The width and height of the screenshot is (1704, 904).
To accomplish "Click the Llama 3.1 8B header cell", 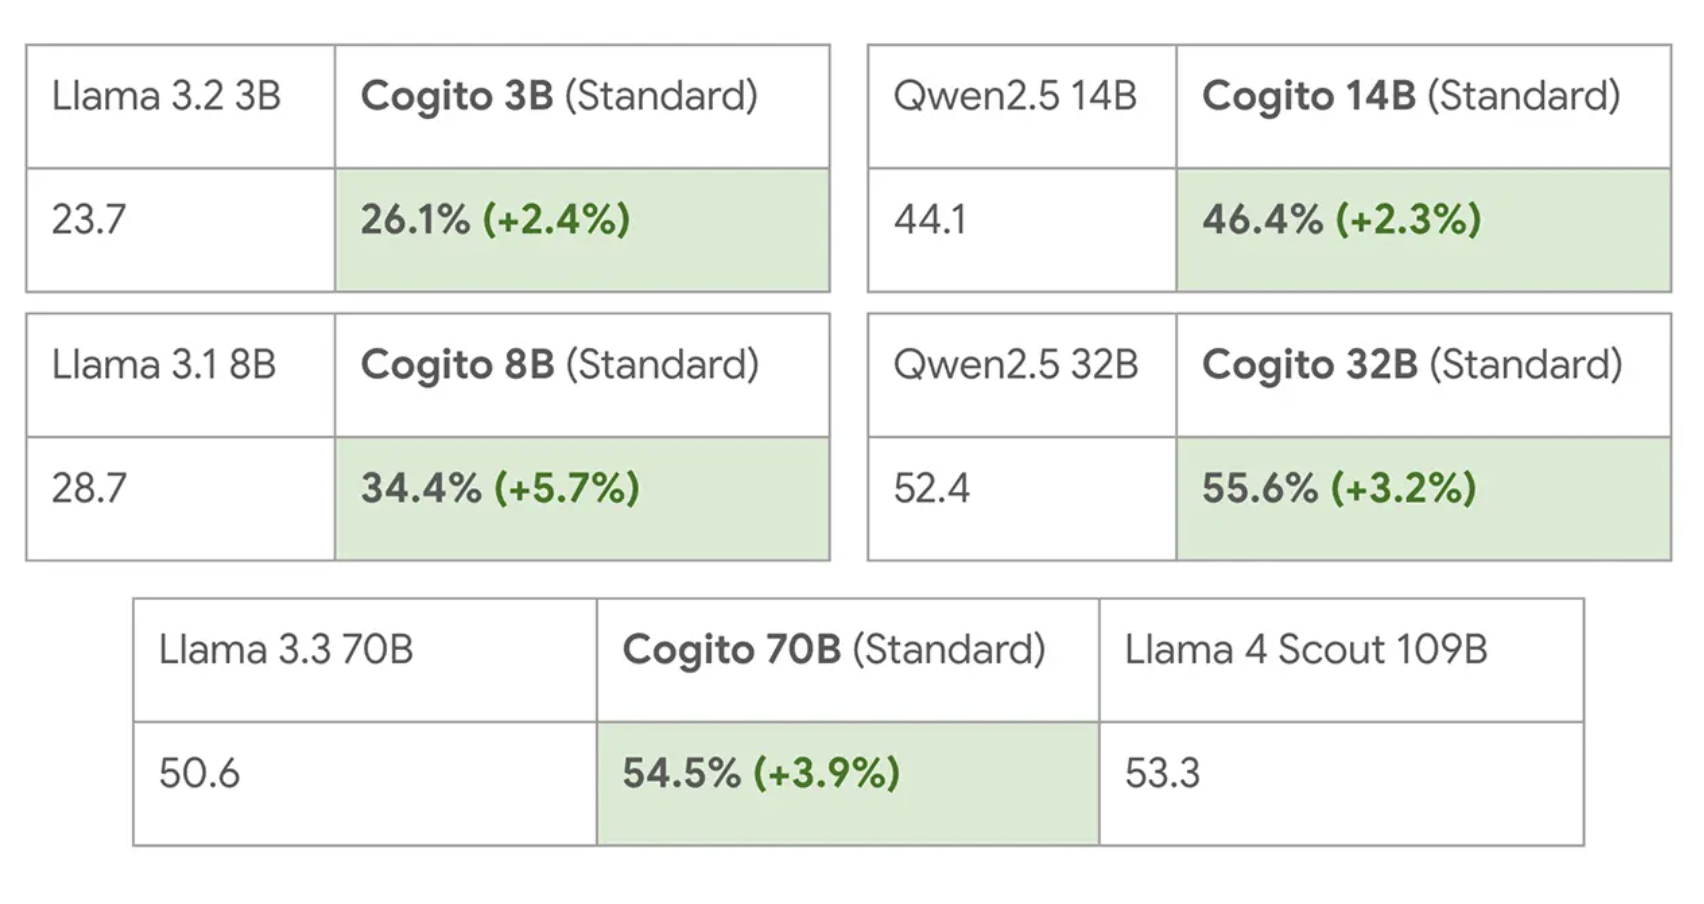I will (180, 375).
